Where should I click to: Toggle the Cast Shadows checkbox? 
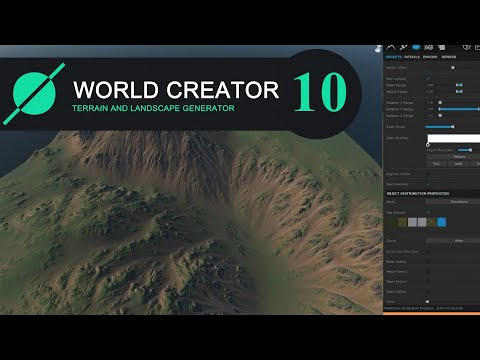[428, 184]
